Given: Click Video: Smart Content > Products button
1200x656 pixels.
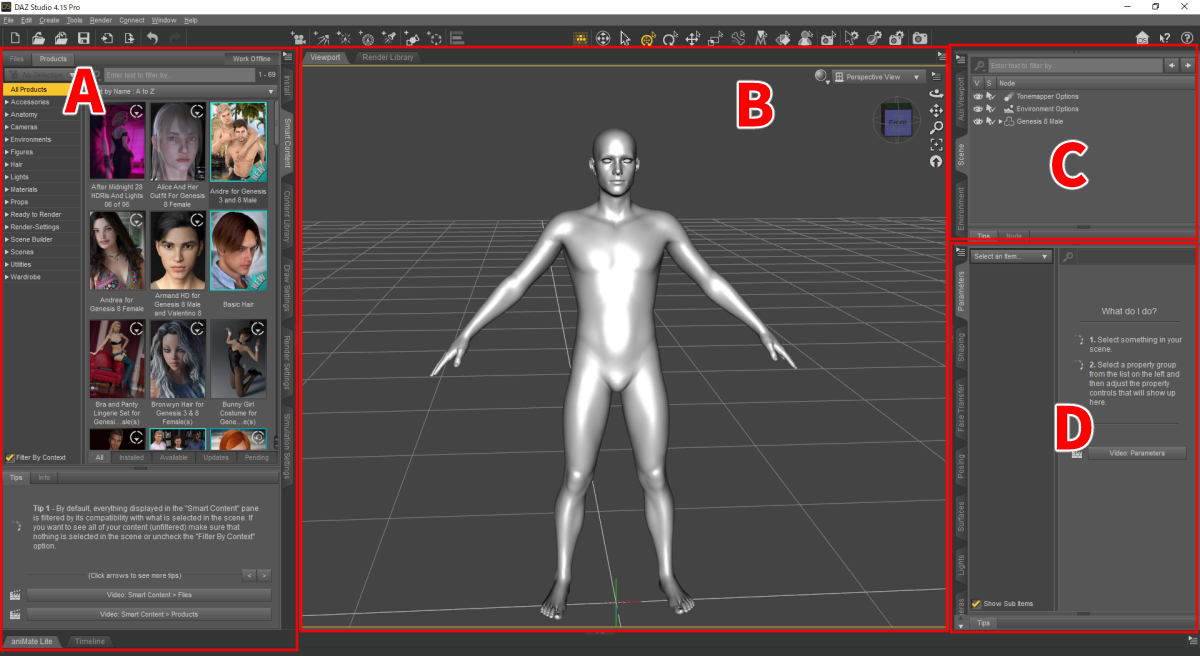Looking at the screenshot, I should 149,614.
